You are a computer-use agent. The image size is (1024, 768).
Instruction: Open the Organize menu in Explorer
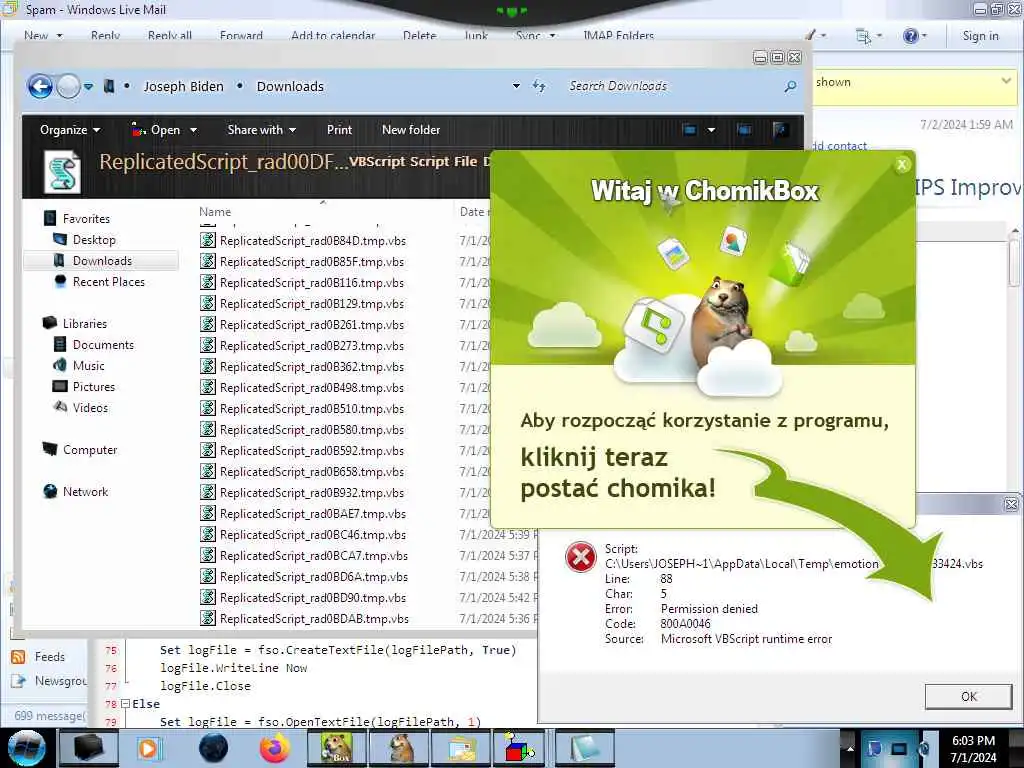(x=70, y=130)
